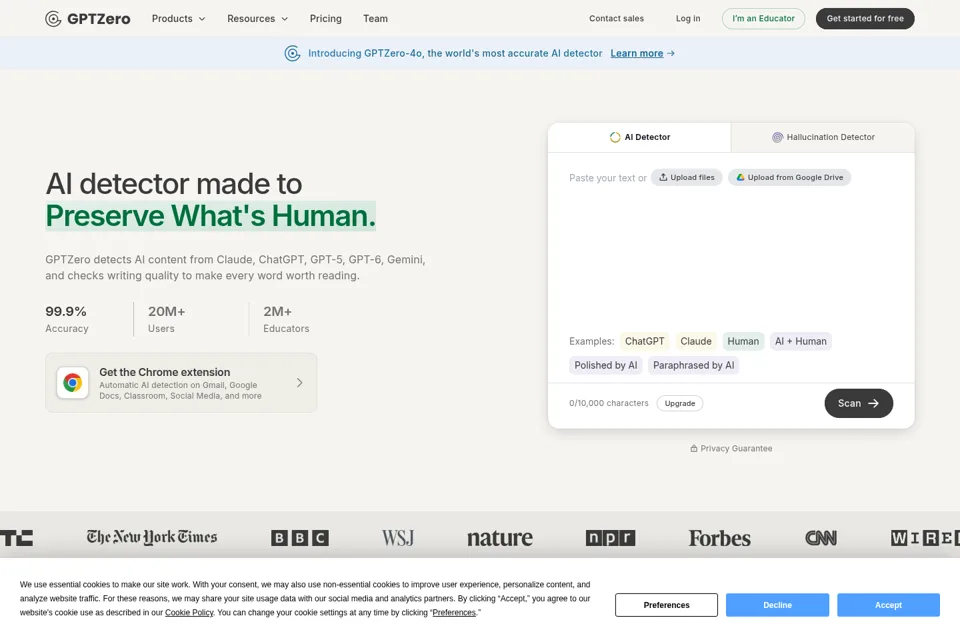Click the WSJ logo
Screen dimensions: 960x640
pyautogui.click(x=398, y=538)
